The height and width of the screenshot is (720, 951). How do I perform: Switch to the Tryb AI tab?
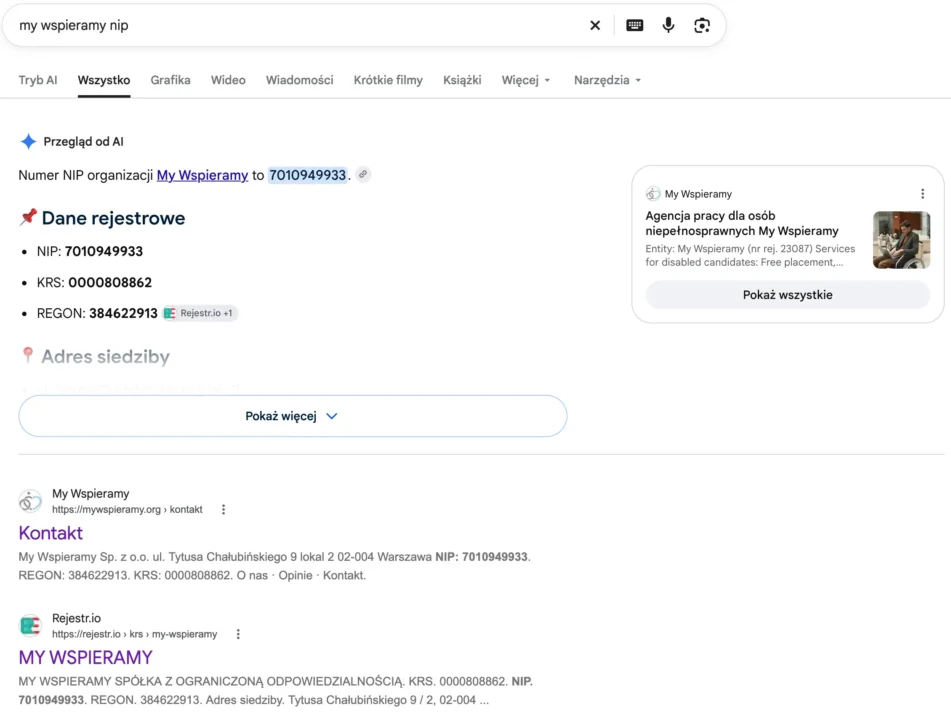pos(38,80)
